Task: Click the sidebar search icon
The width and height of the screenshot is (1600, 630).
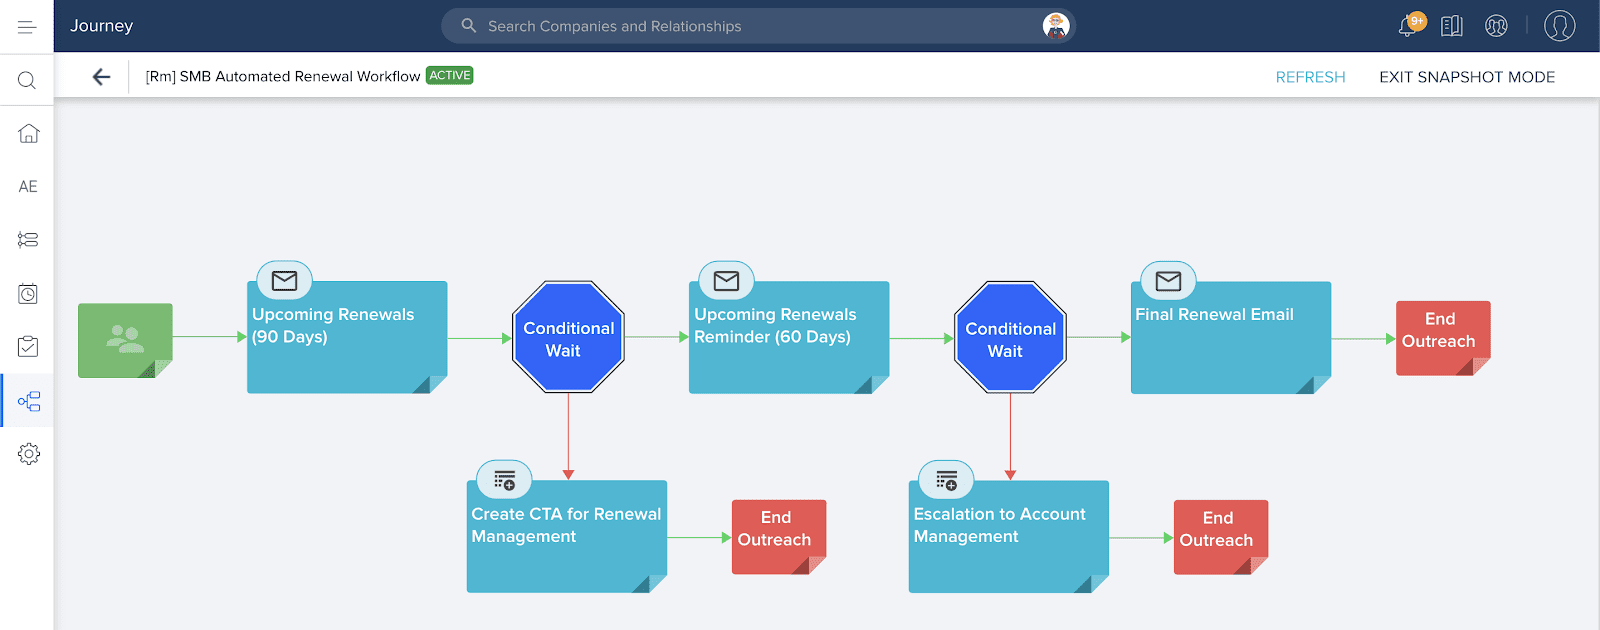Action: [27, 80]
